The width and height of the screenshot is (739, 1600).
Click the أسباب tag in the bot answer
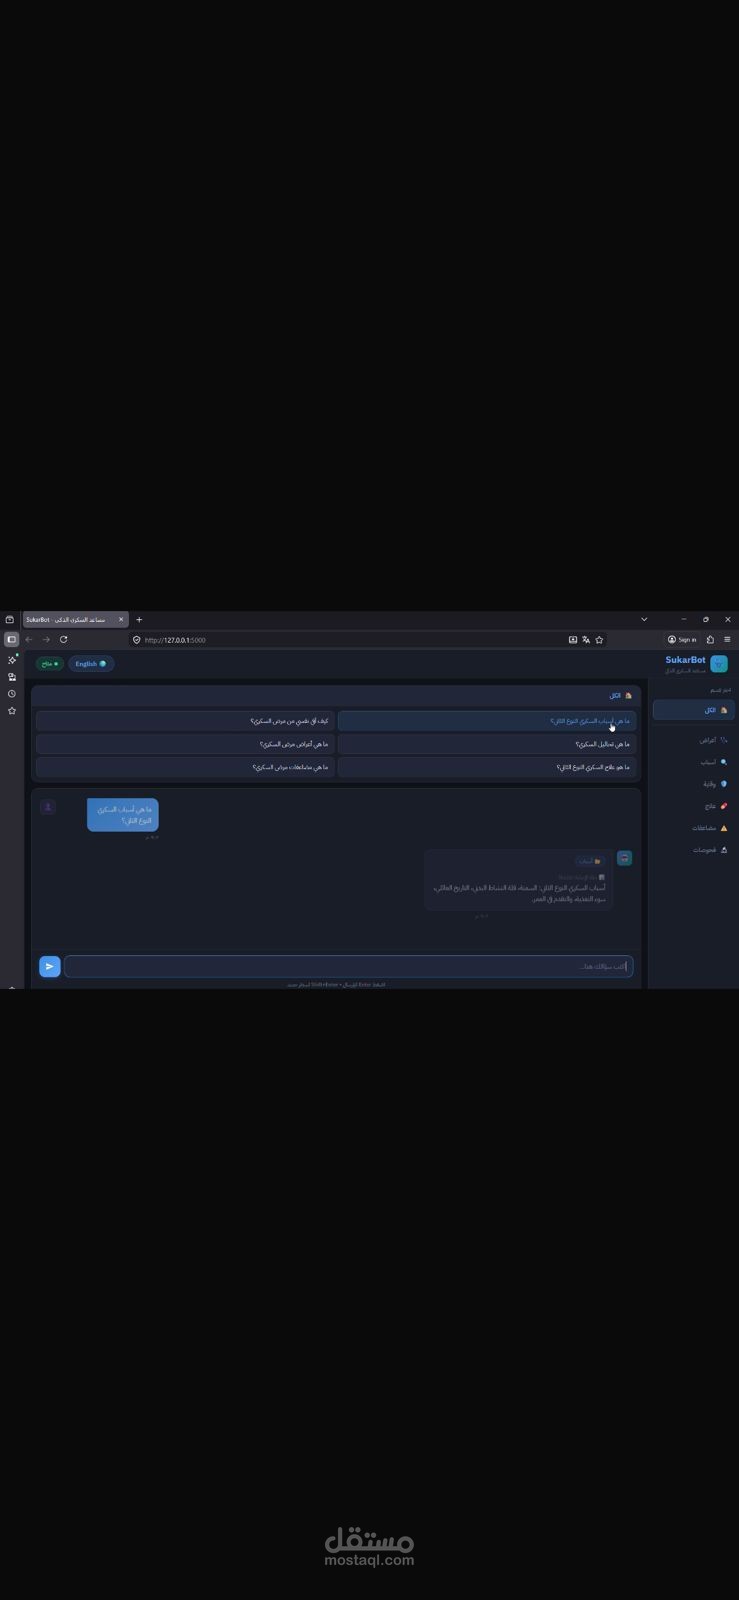click(x=589, y=861)
